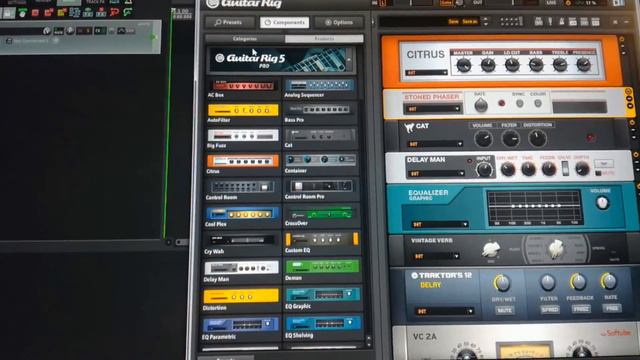The height and width of the screenshot is (360, 640).
Task: Open the Vintage Verb preset dropdown
Action: pyautogui.click(x=436, y=256)
